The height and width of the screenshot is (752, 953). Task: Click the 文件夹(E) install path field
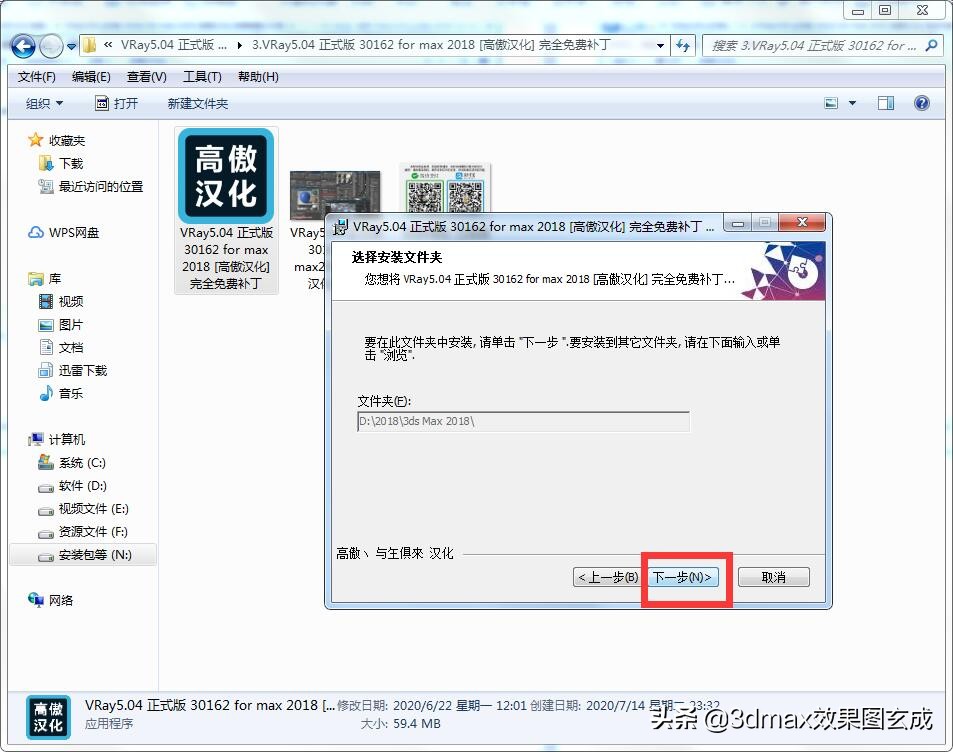click(523, 421)
